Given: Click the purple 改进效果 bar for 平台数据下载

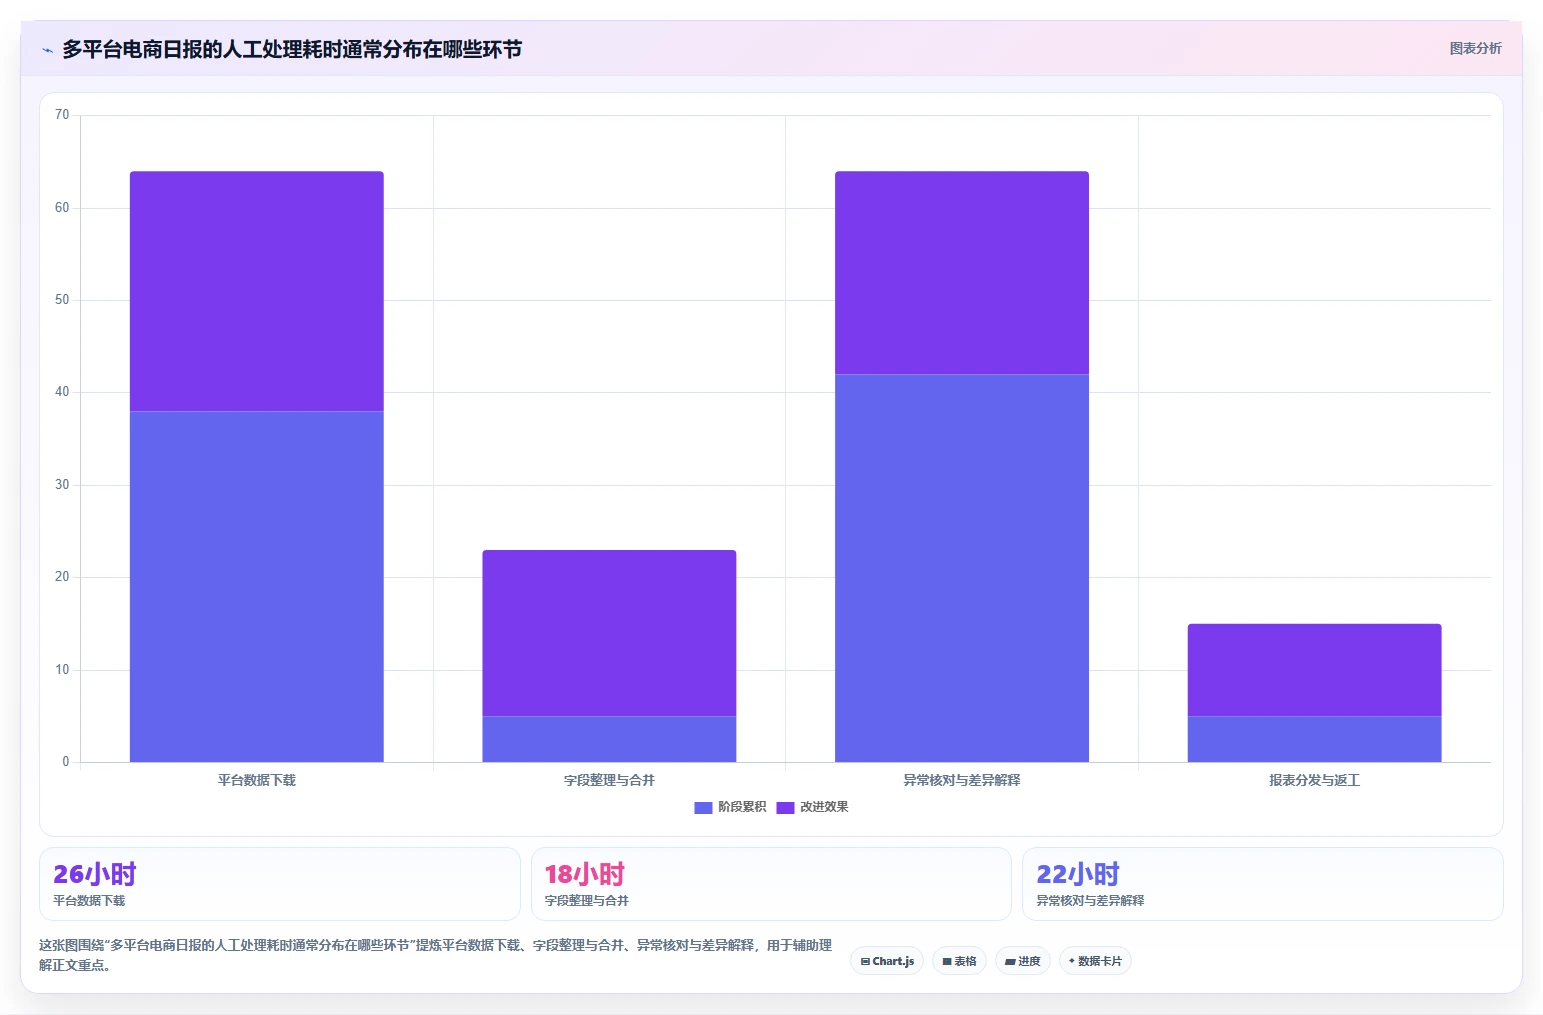Looking at the screenshot, I should click(x=257, y=291).
